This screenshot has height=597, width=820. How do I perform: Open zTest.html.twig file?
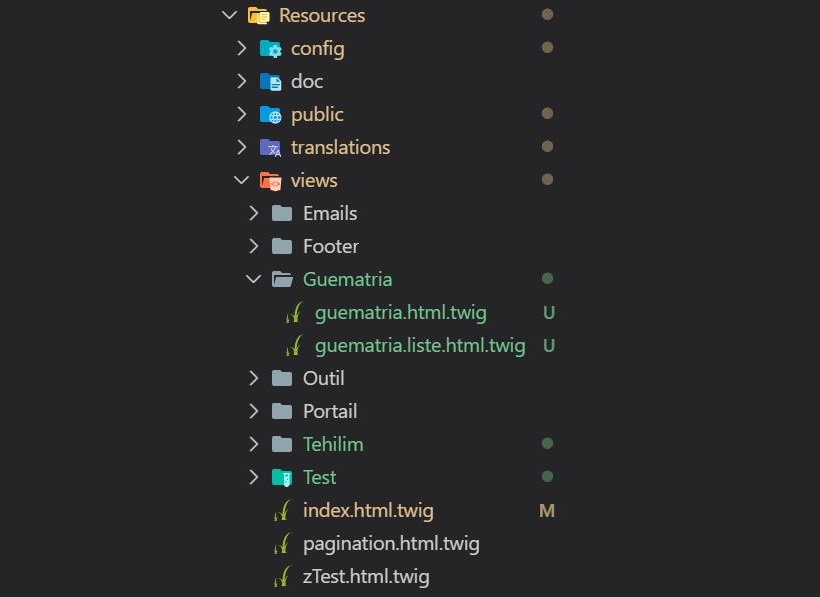point(366,577)
